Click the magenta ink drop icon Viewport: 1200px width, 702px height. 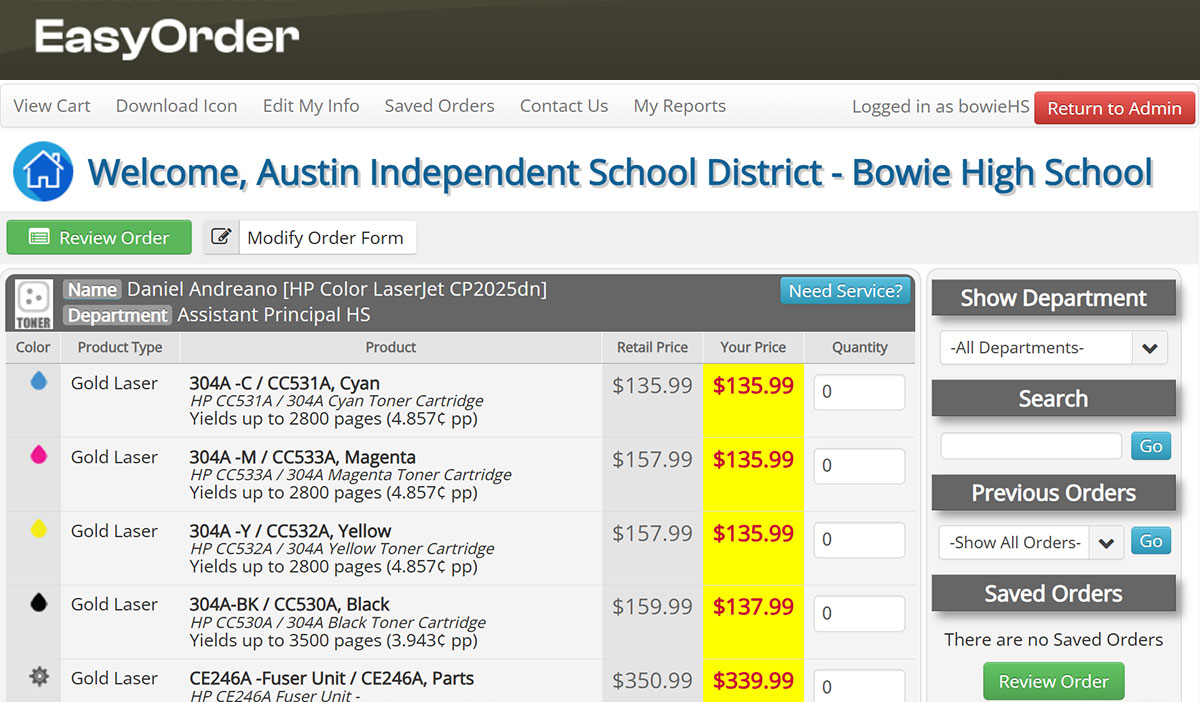(39, 455)
